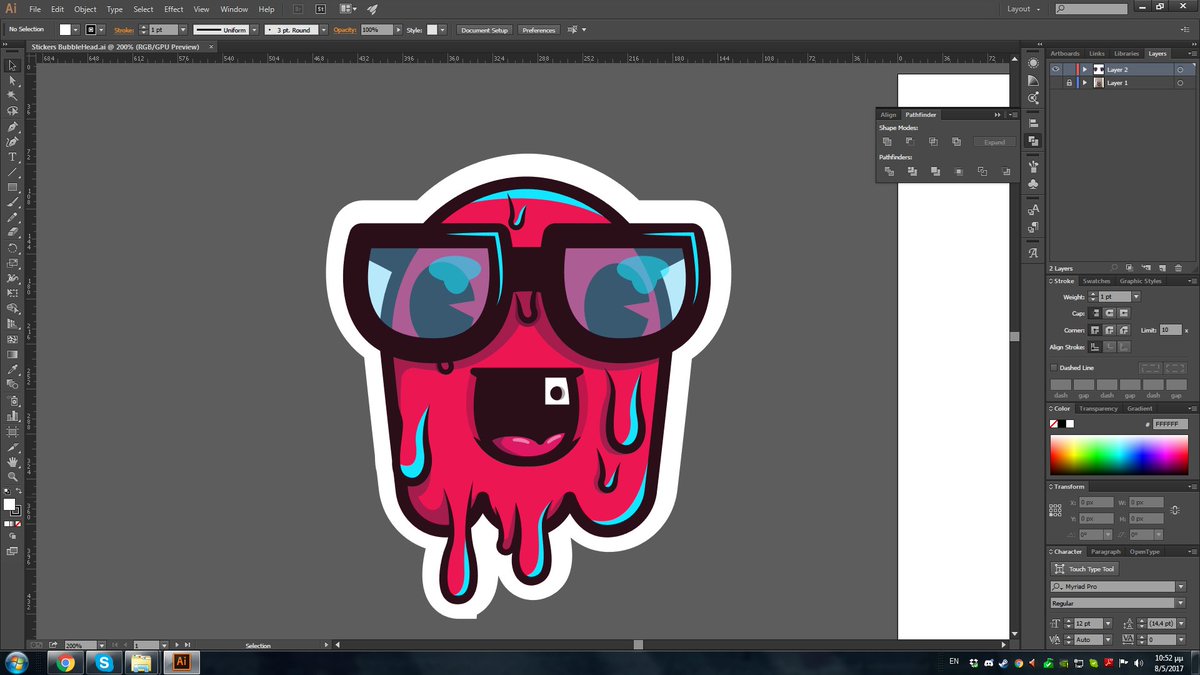Viewport: 1200px width, 675px height.
Task: Switch to the Swatches tab
Action: point(1096,281)
